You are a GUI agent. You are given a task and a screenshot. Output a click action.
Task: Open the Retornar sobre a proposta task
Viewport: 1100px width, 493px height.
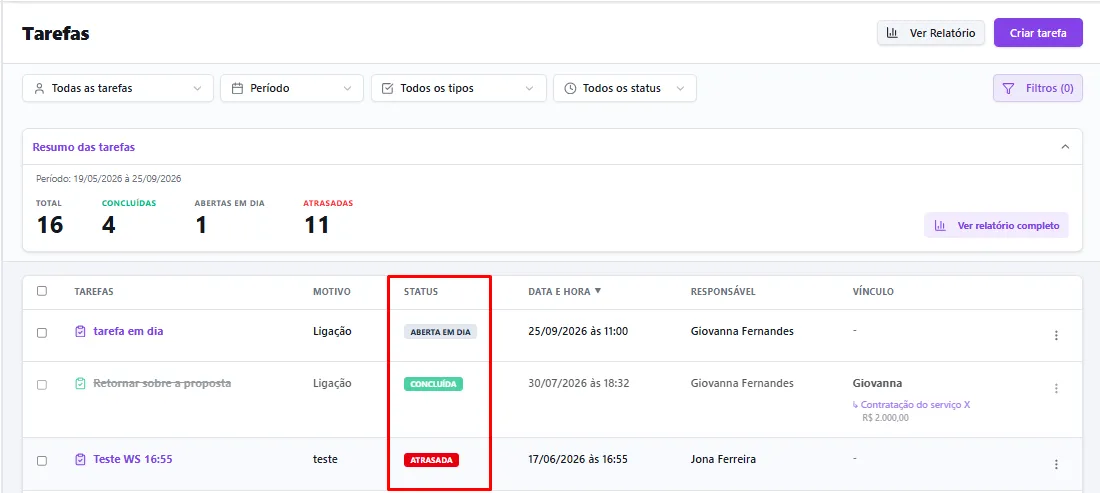162,384
